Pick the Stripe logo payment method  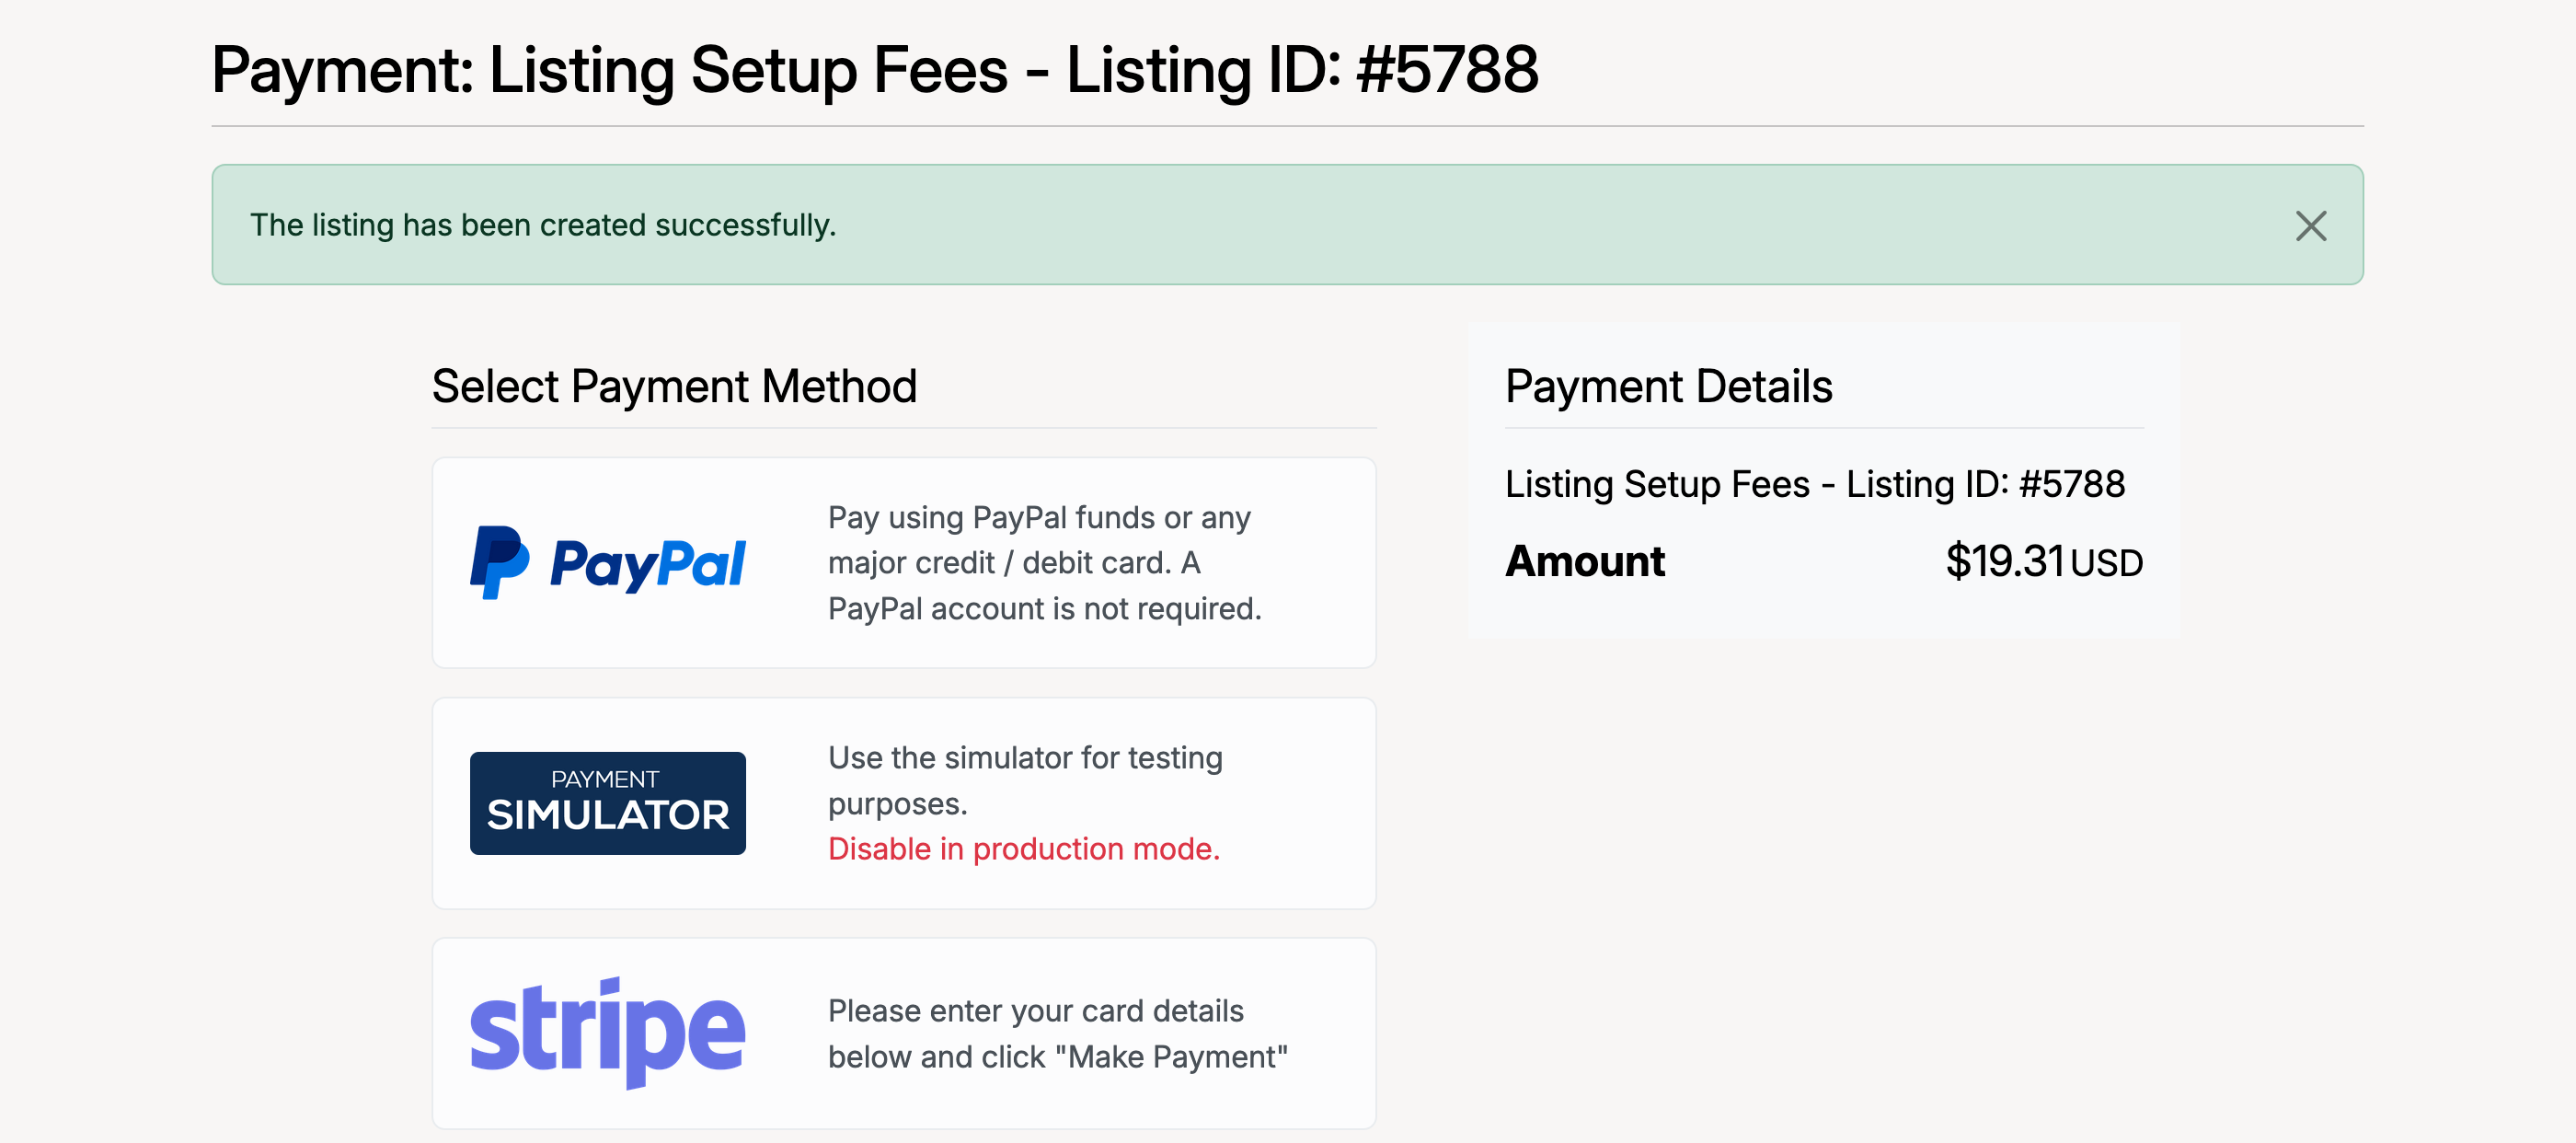607,1033
